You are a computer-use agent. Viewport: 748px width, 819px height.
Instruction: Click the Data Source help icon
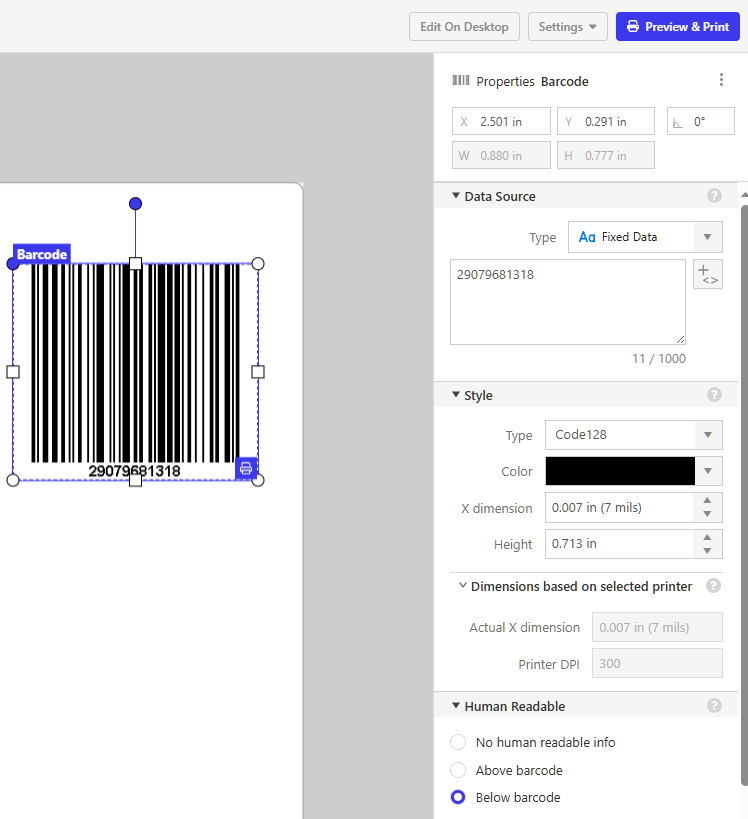[x=714, y=196]
